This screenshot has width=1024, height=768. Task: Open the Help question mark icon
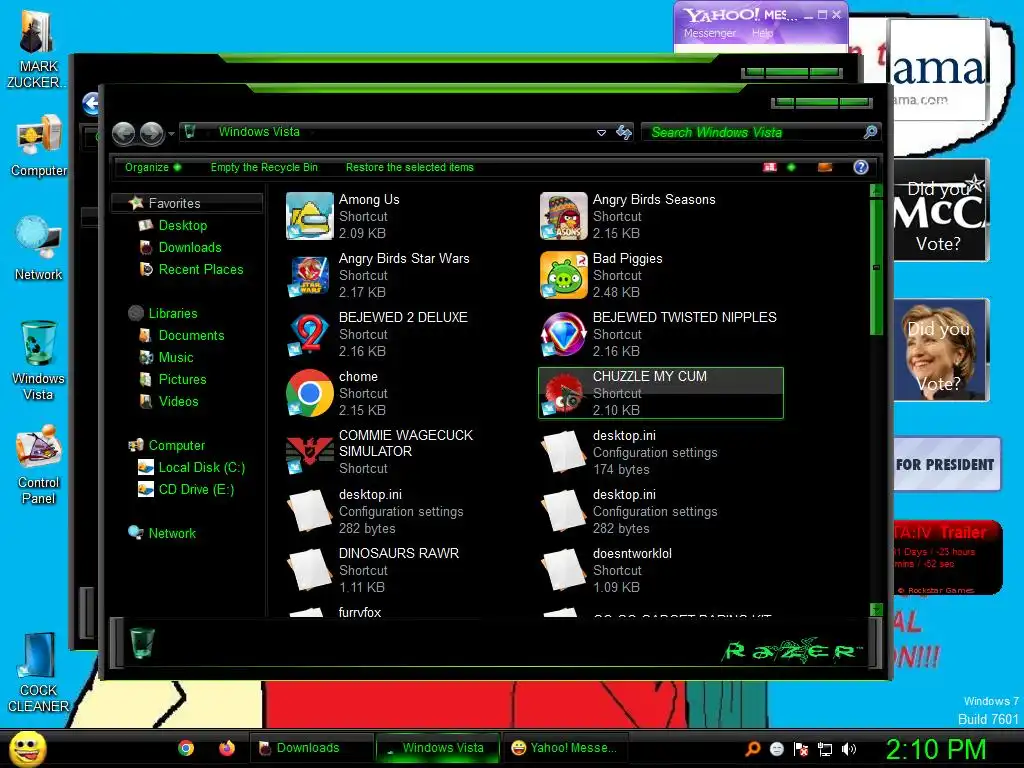pos(861,167)
